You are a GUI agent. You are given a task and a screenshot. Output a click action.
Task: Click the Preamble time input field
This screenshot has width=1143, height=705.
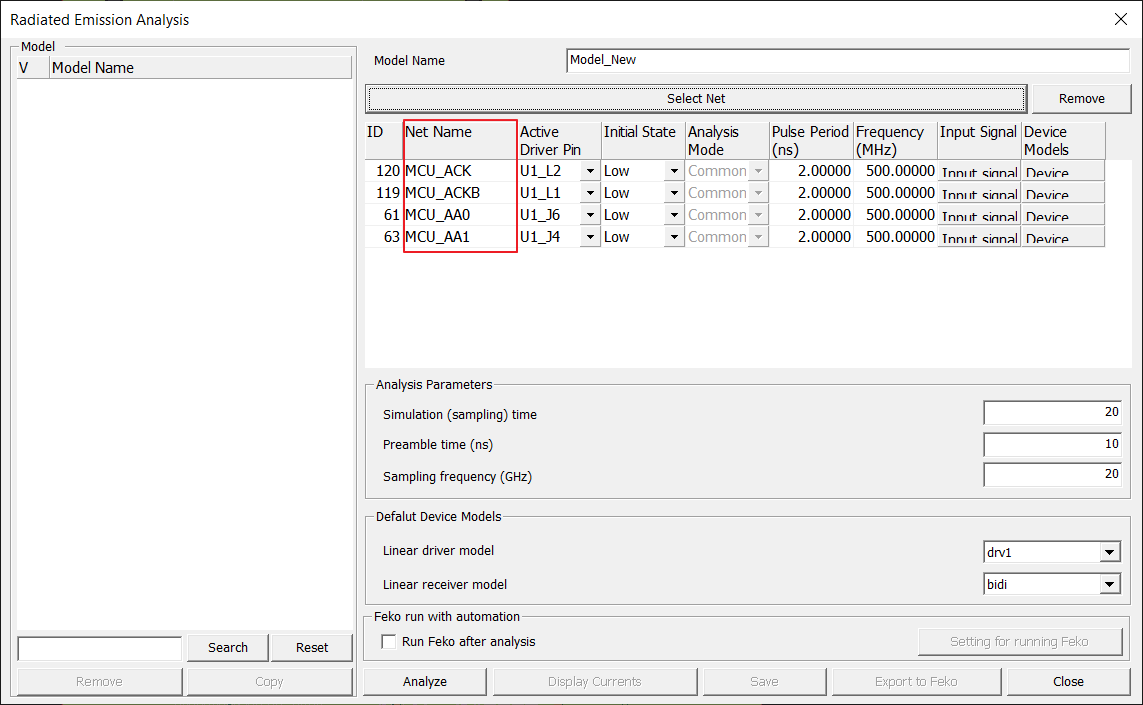point(1054,444)
